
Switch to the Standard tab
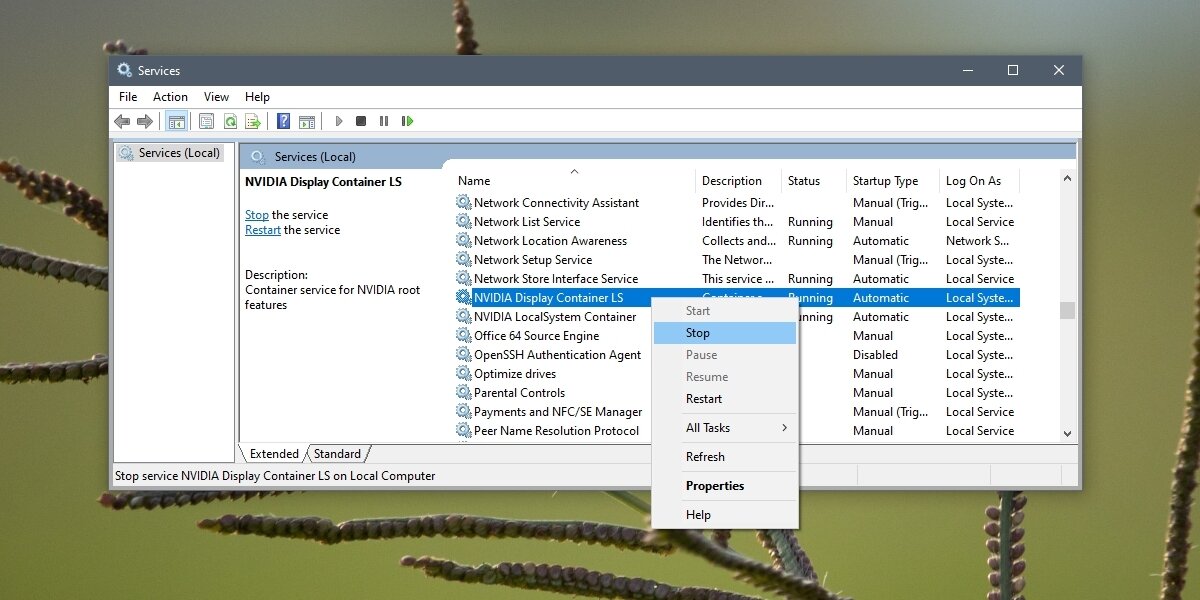[338, 453]
